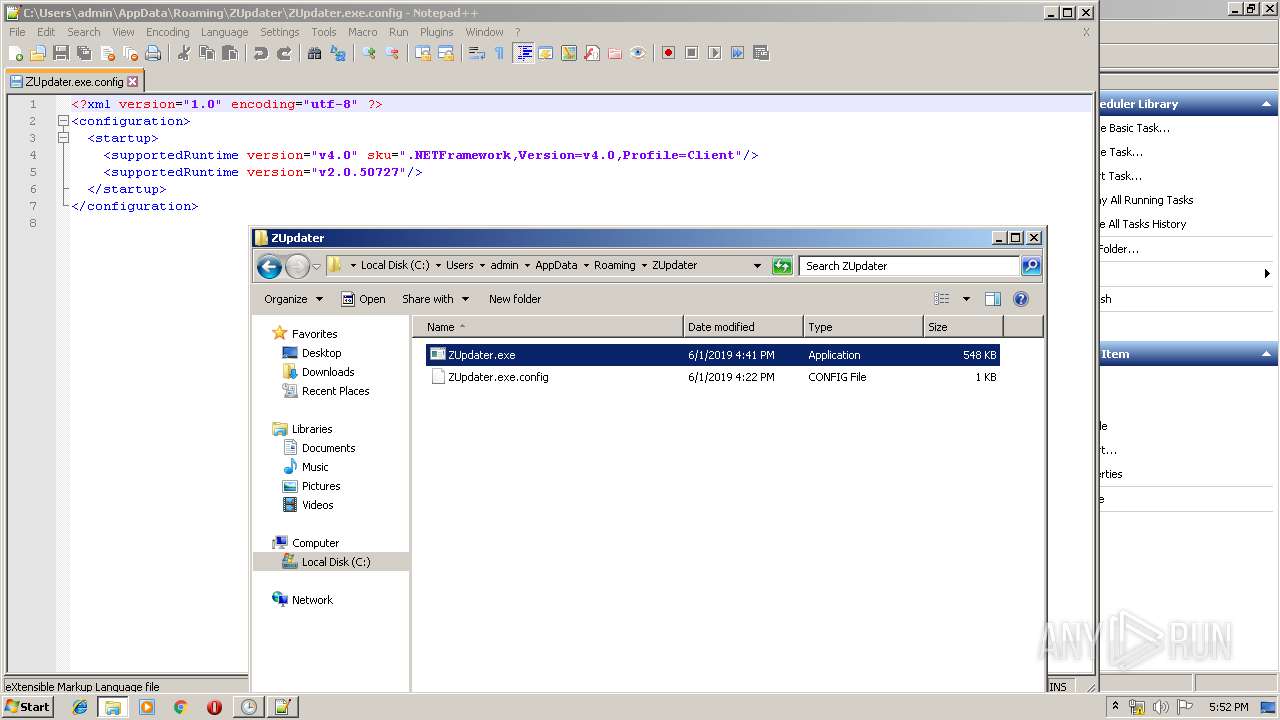Image resolution: width=1280 pixels, height=720 pixels.
Task: Click the Print toolbar icon
Action: [153, 53]
